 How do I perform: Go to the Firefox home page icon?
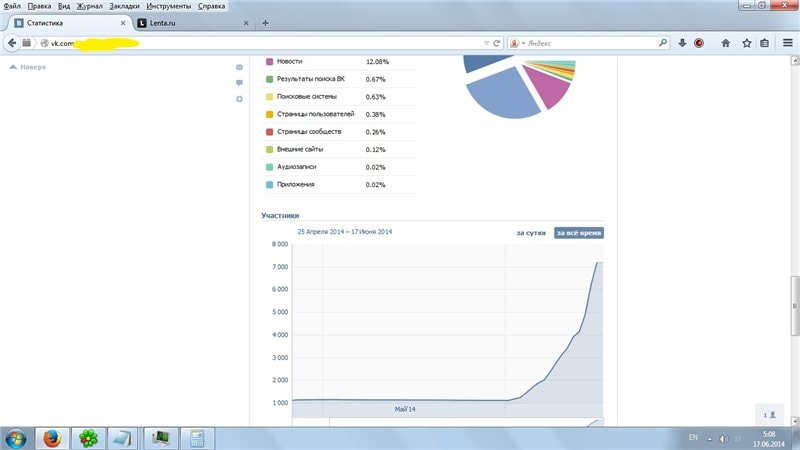(x=725, y=43)
